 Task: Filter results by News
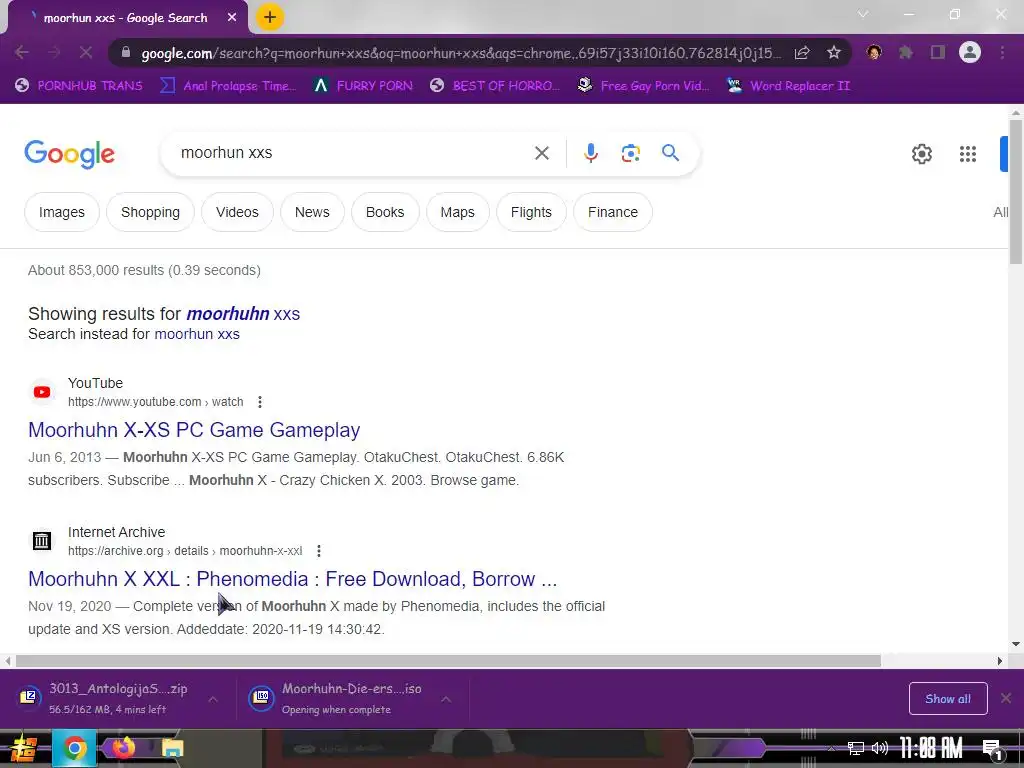(x=312, y=212)
